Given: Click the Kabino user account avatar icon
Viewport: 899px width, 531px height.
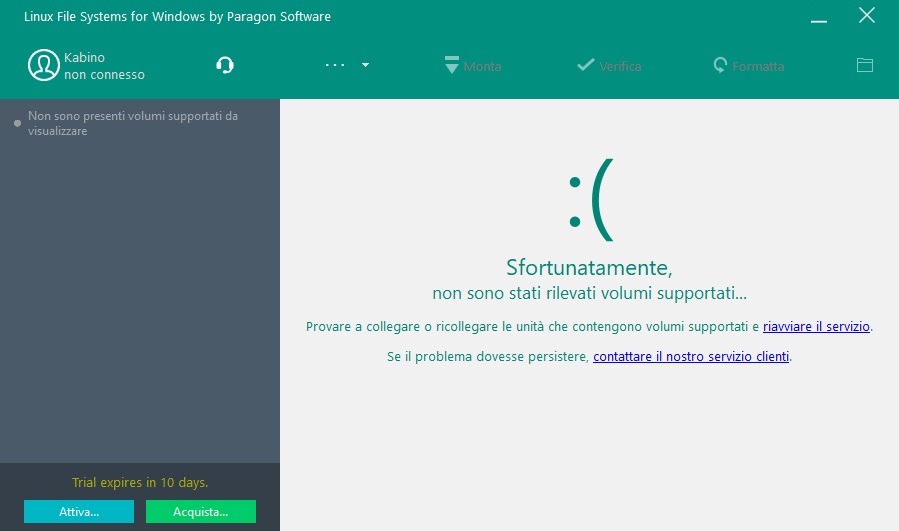Looking at the screenshot, I should point(44,65).
